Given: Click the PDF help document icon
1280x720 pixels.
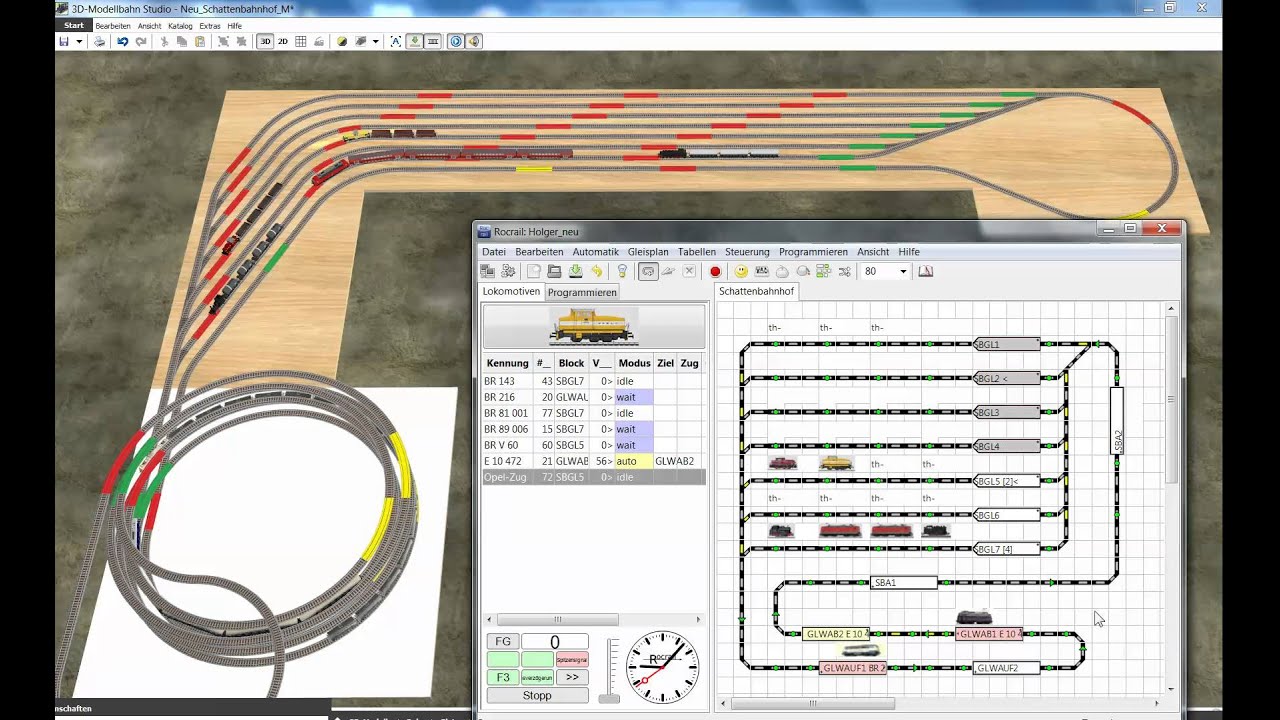Looking at the screenshot, I should click(x=926, y=271).
